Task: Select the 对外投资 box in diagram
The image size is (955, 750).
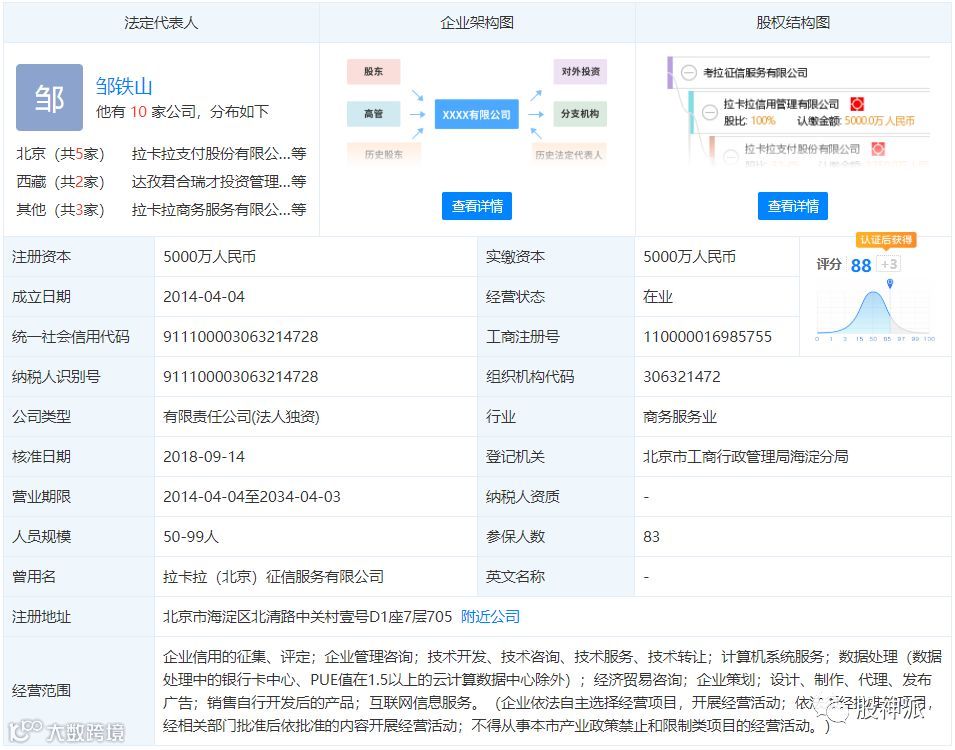Action: coord(580,71)
